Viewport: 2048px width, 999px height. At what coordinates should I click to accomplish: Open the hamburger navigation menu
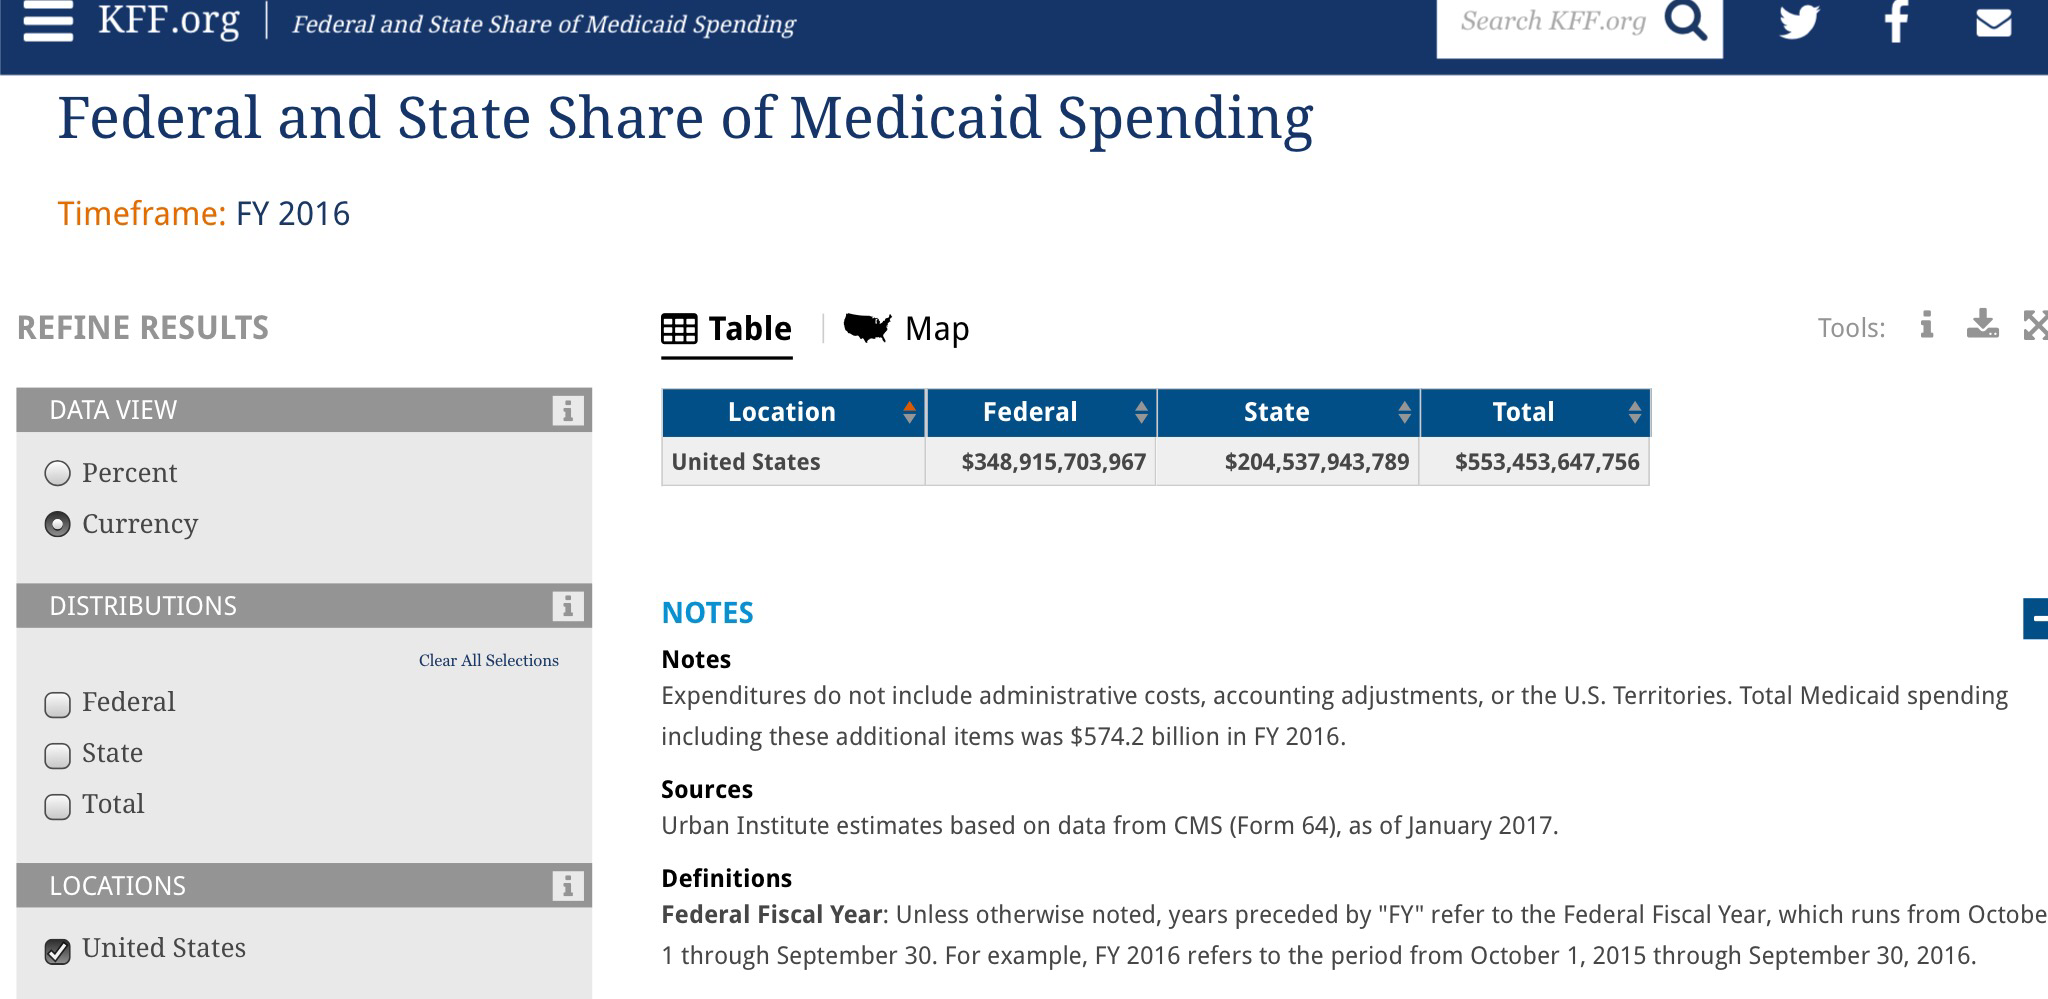point(48,22)
